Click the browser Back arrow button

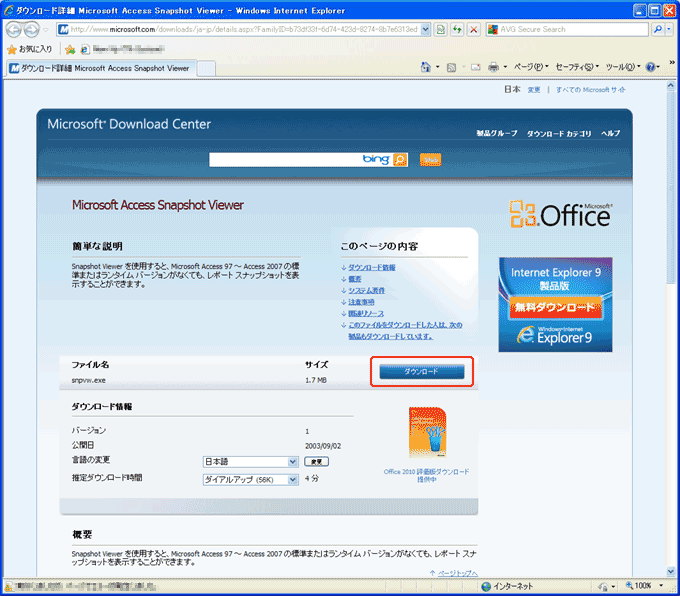(x=13, y=29)
